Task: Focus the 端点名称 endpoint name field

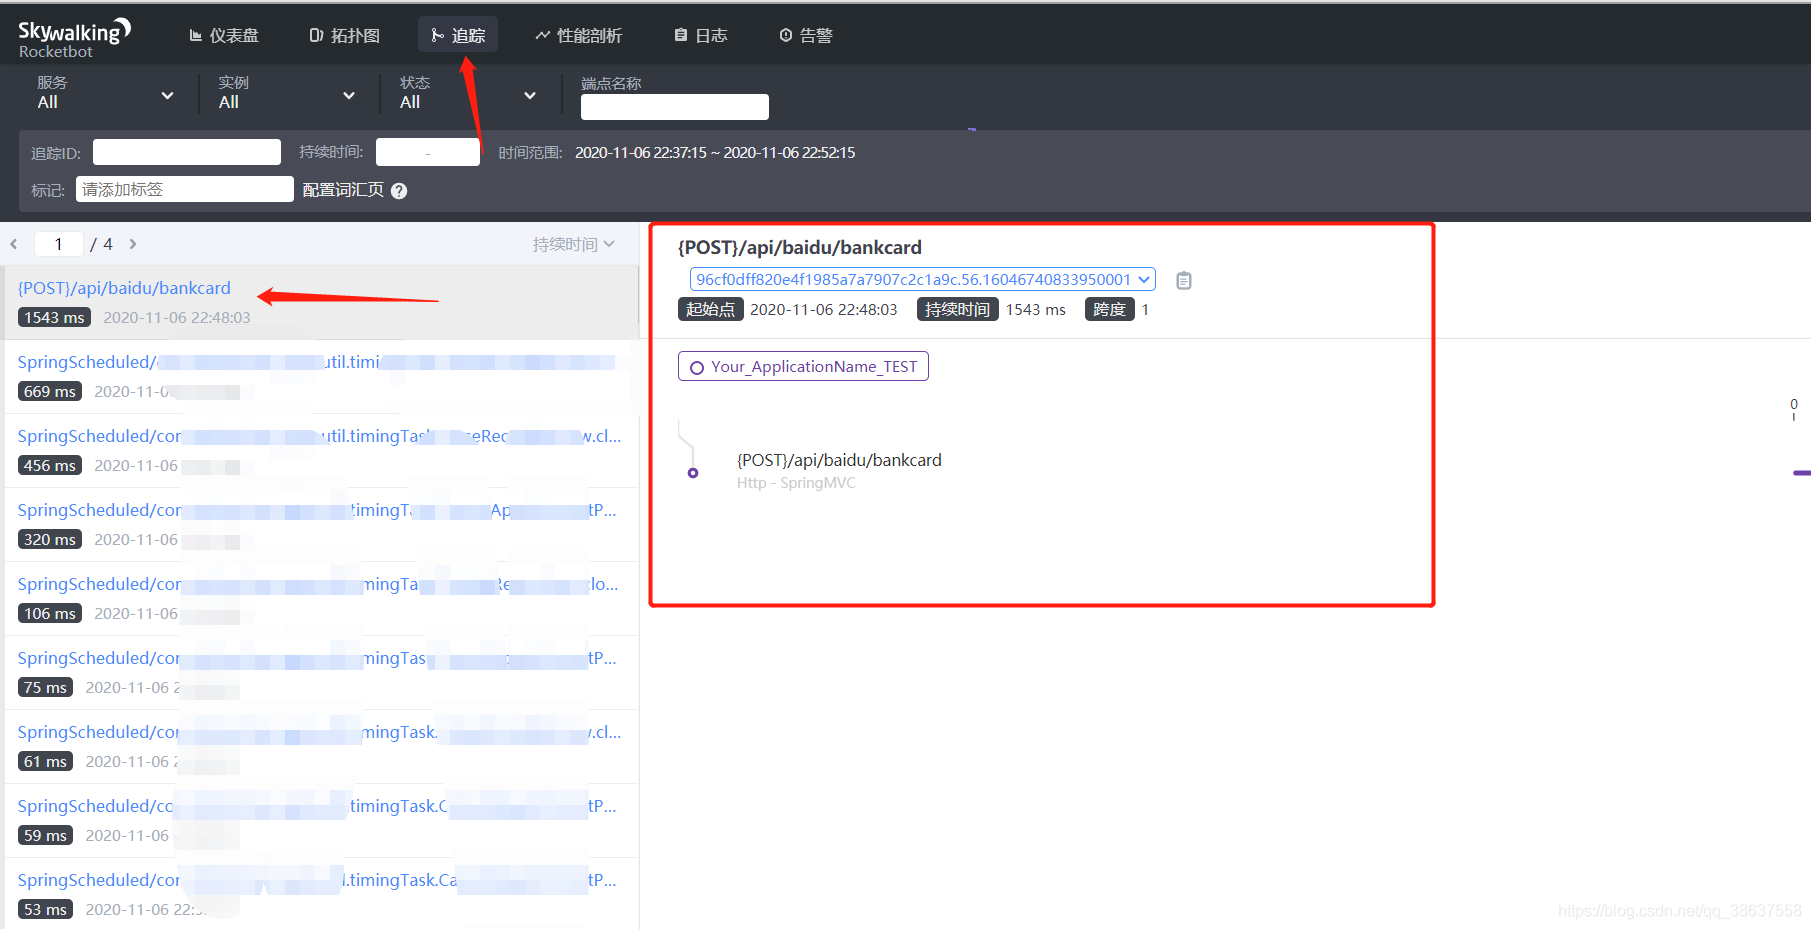Action: click(x=675, y=107)
